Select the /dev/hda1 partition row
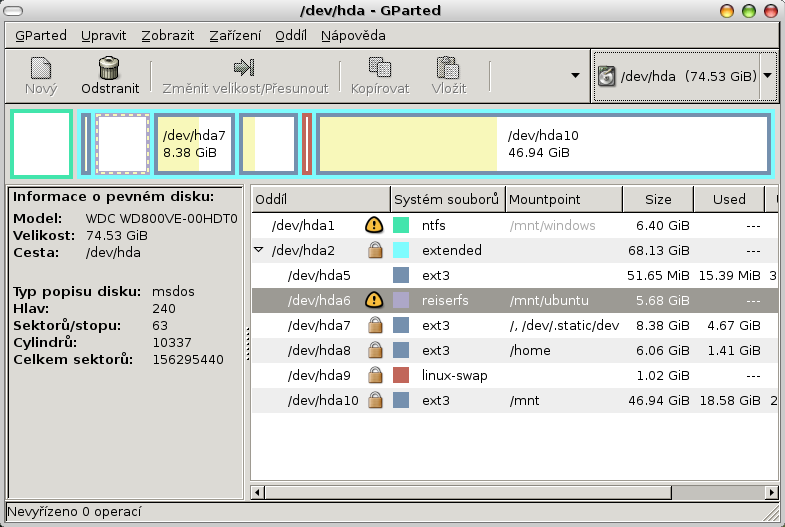The height and width of the screenshot is (527, 785). pyautogui.click(x=515, y=225)
